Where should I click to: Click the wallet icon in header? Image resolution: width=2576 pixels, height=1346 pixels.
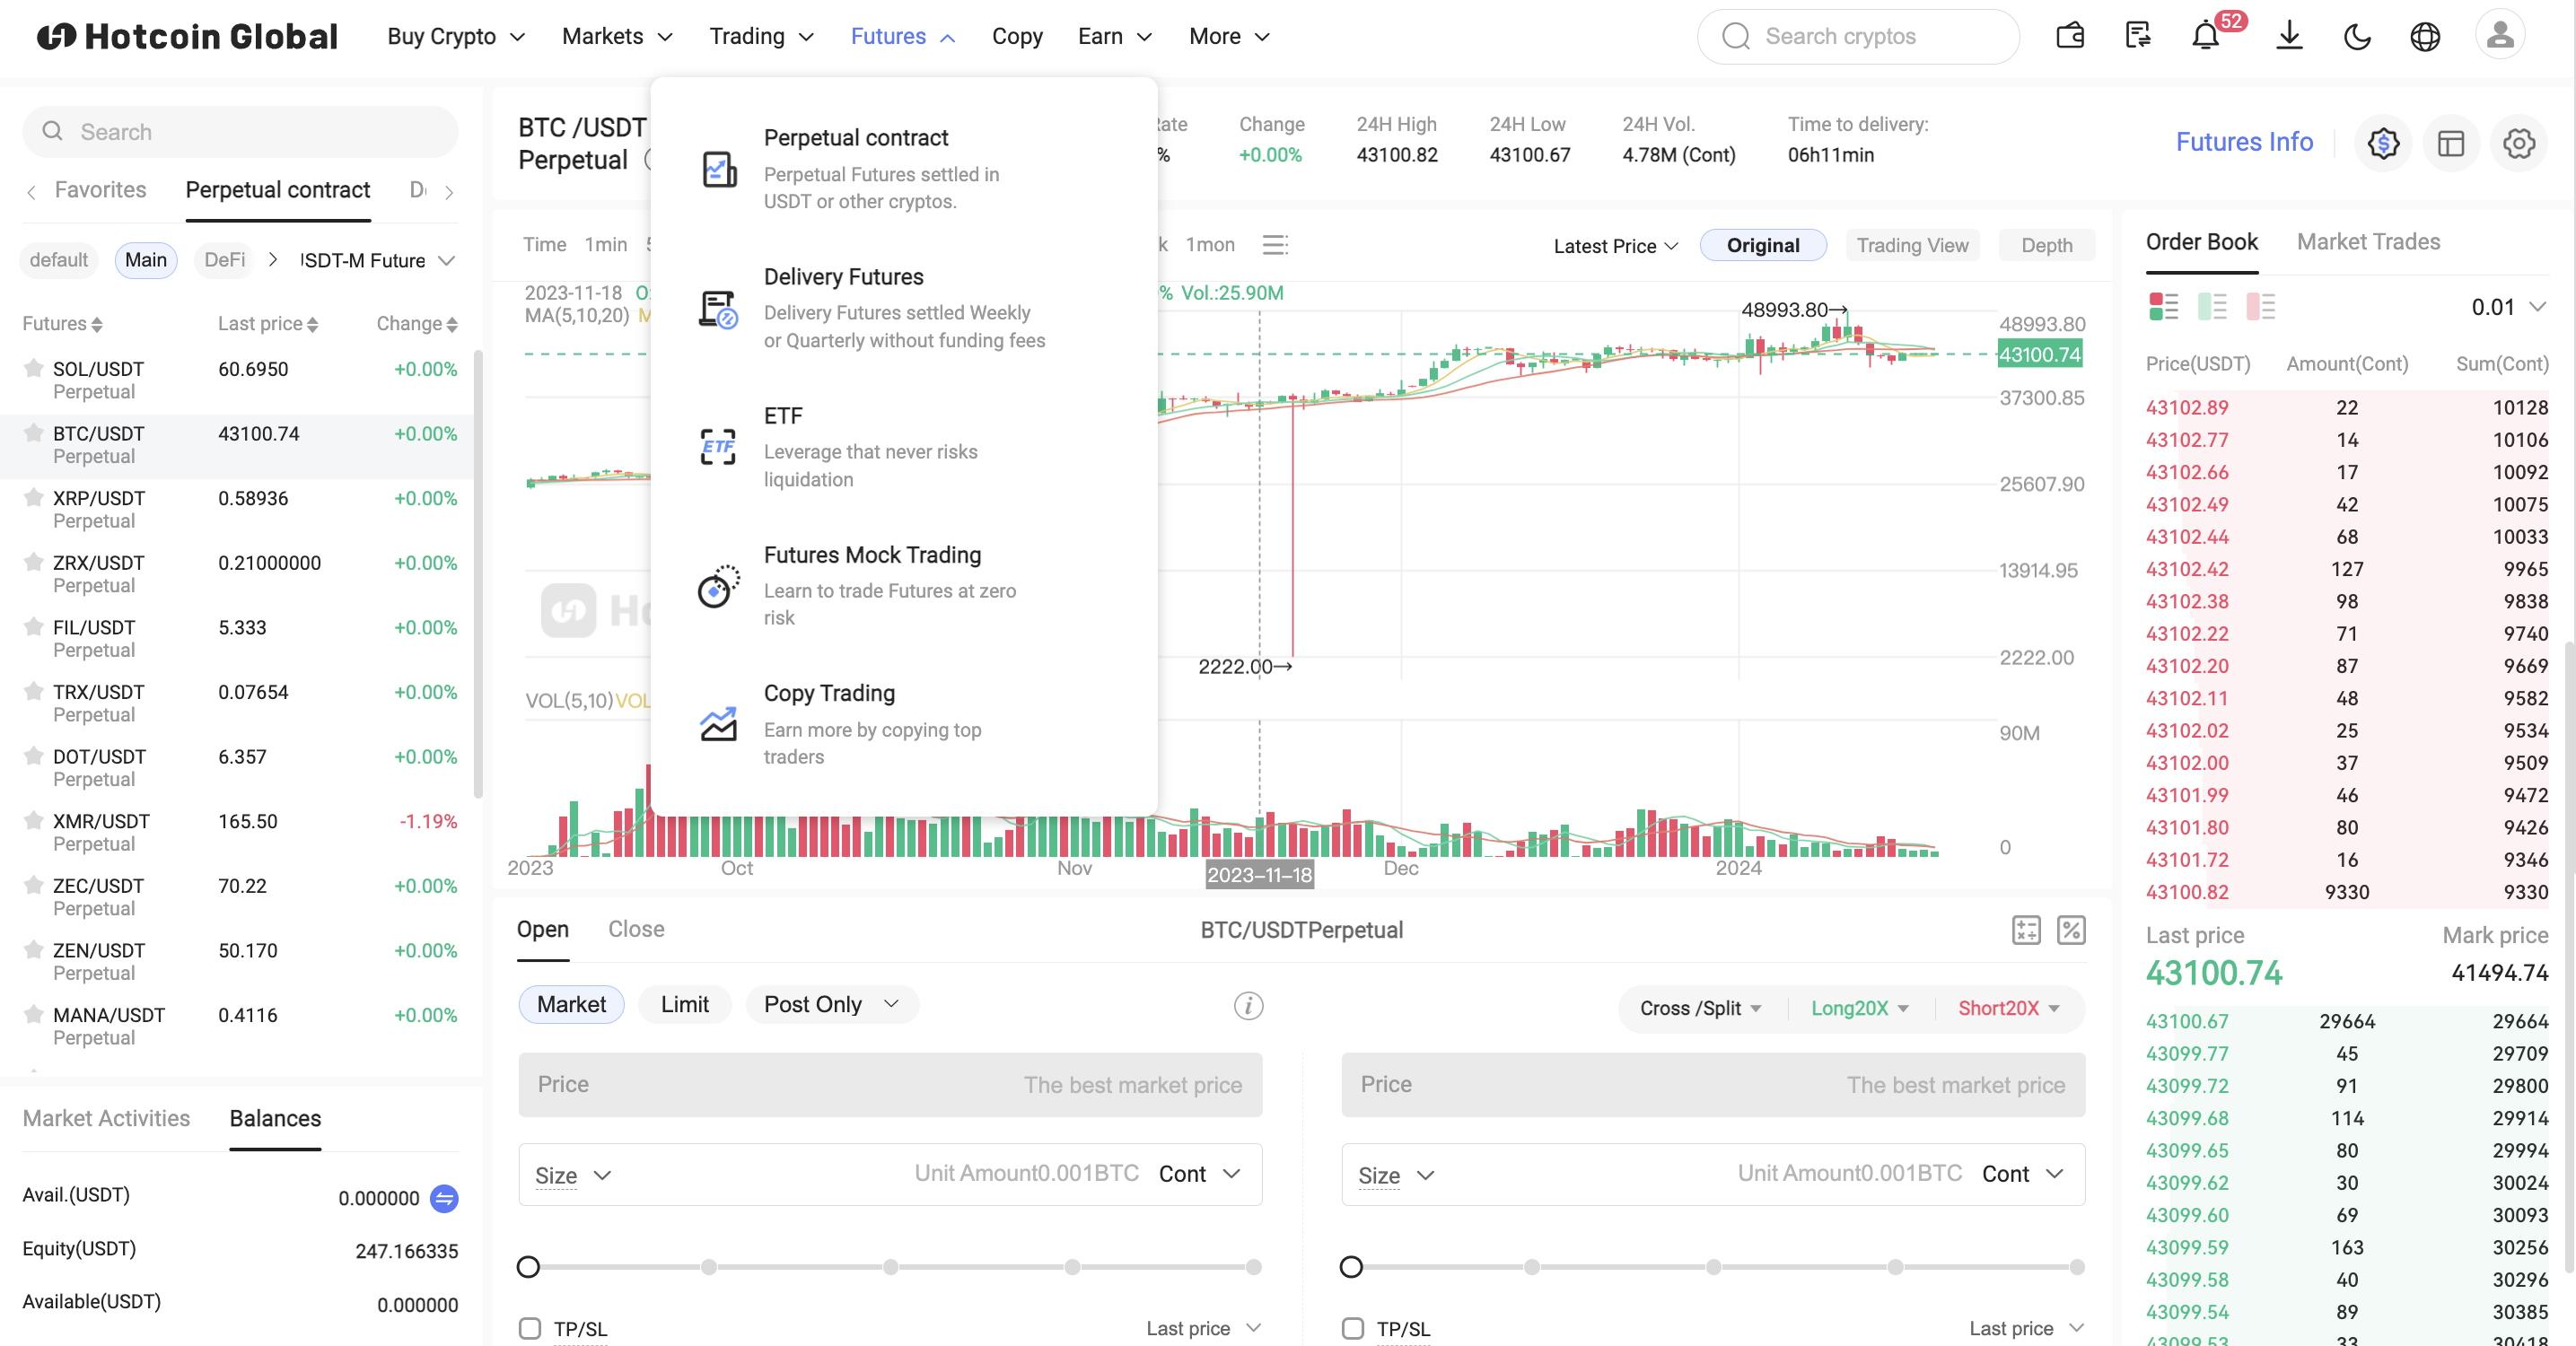pos(2070,37)
